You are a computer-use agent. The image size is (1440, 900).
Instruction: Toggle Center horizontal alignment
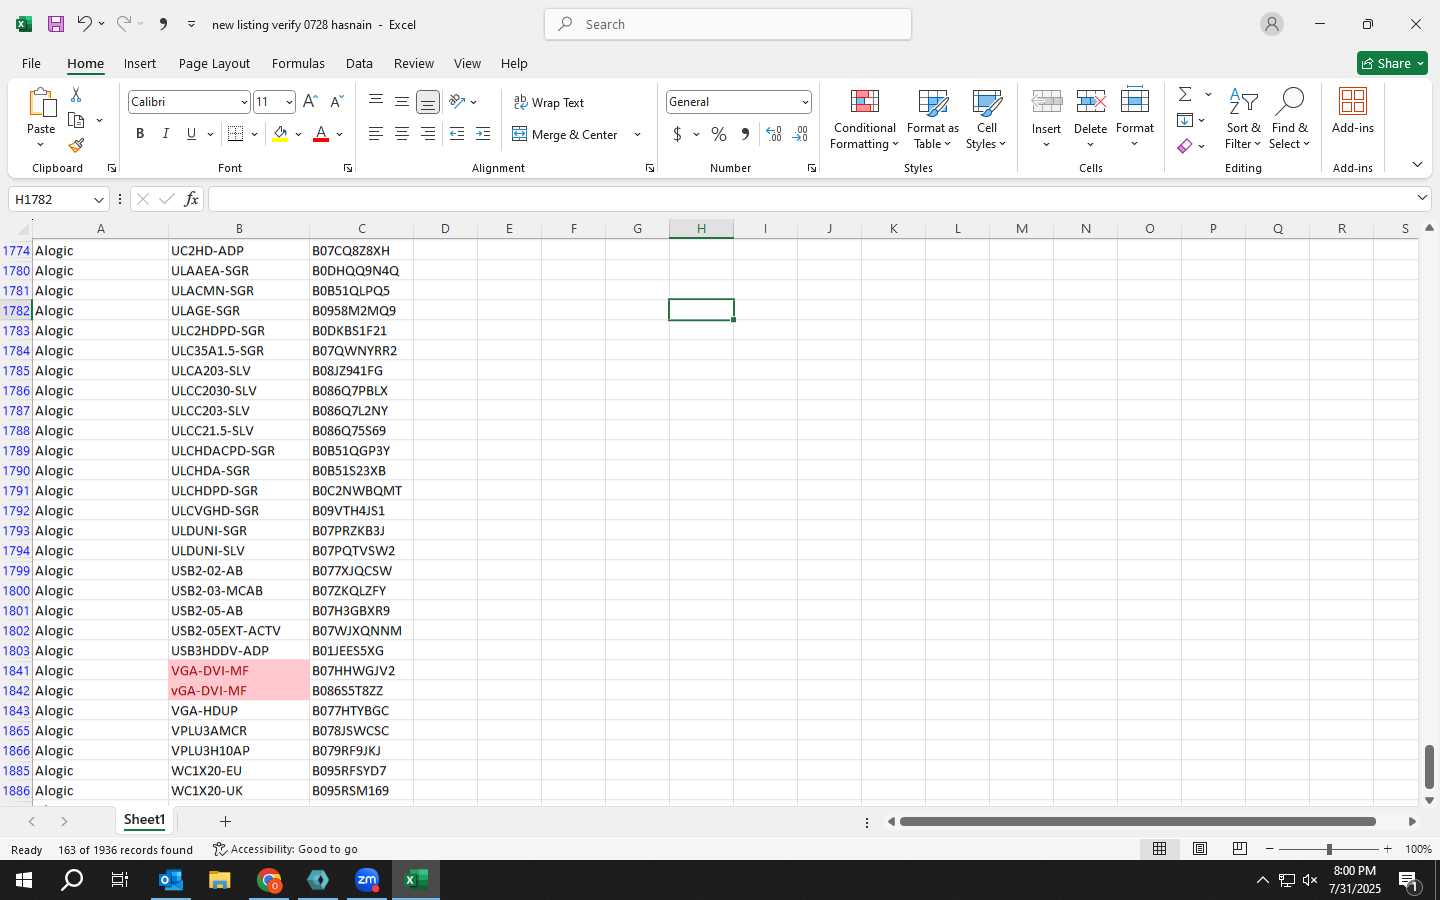(402, 134)
